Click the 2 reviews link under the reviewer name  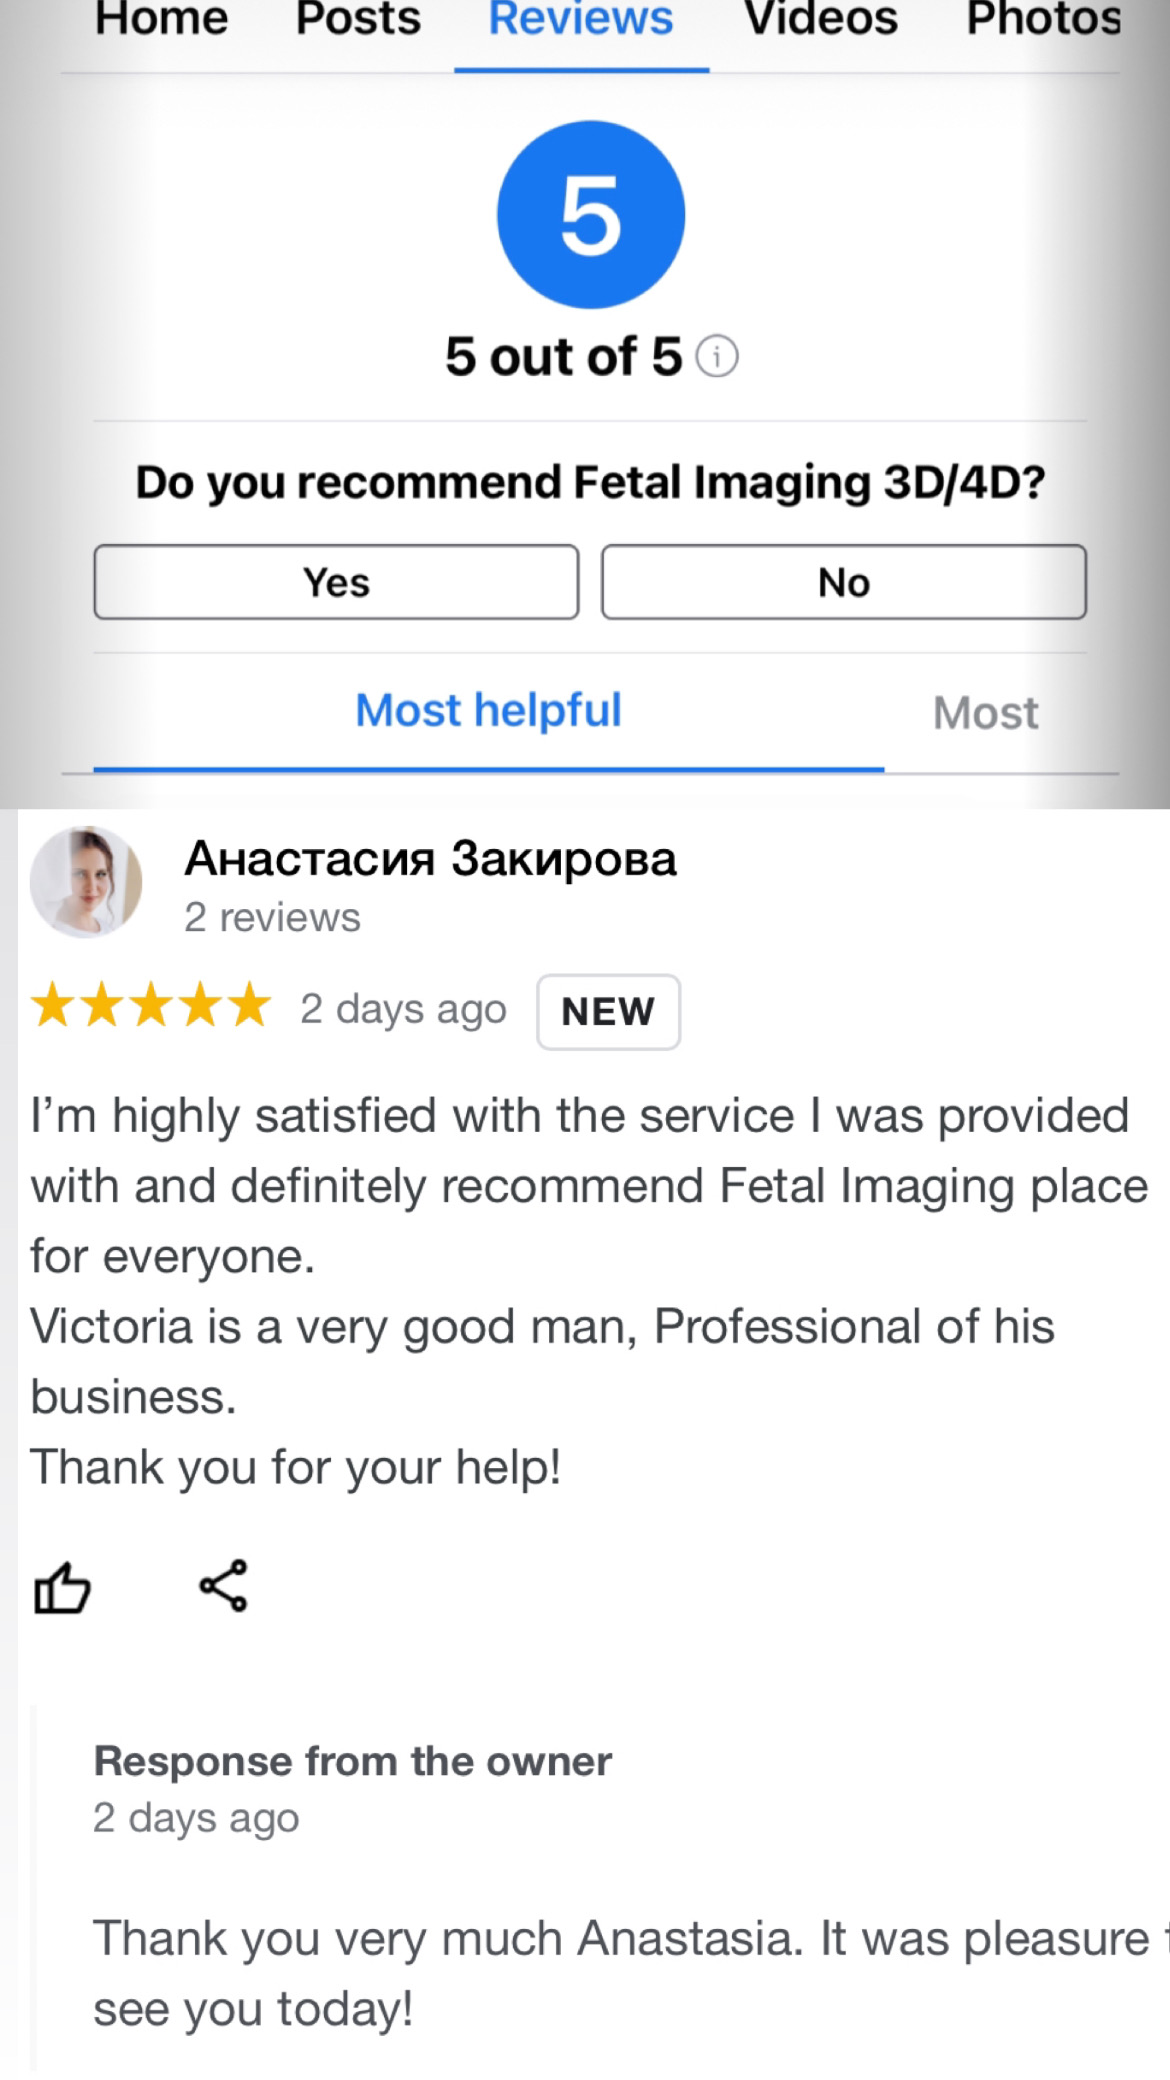[x=271, y=916]
